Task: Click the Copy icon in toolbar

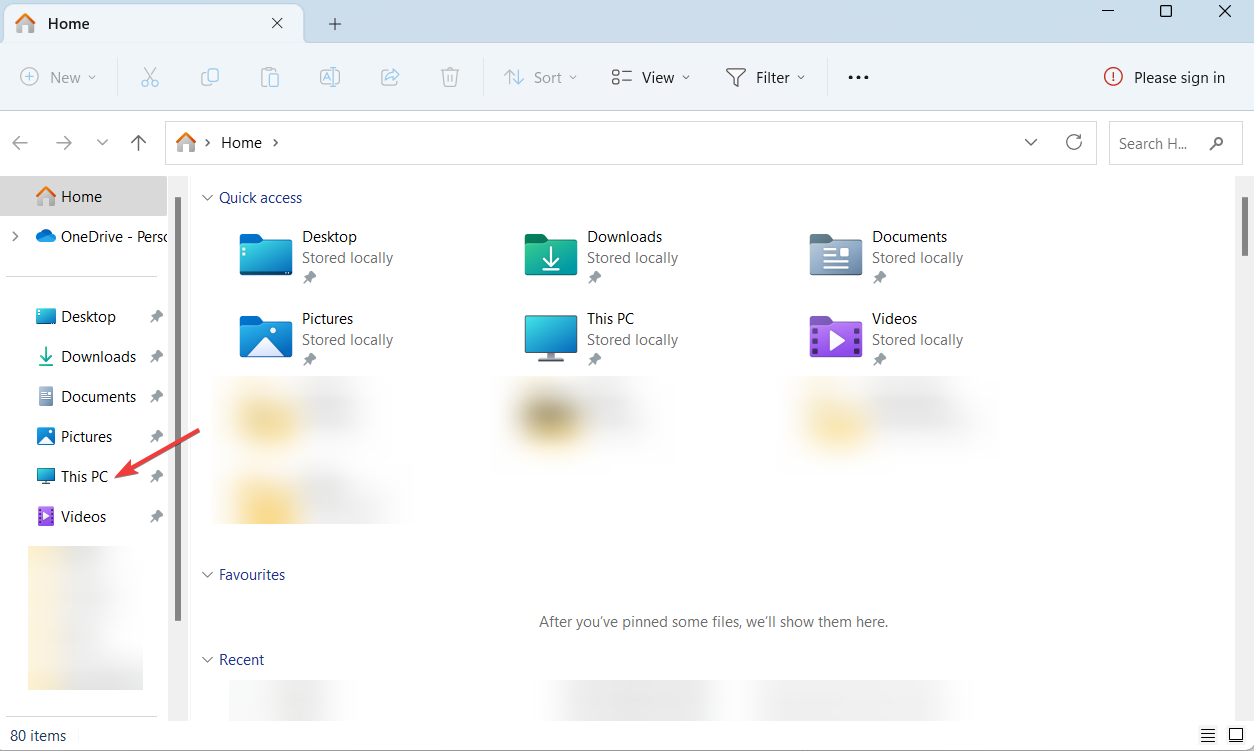Action: [x=210, y=77]
